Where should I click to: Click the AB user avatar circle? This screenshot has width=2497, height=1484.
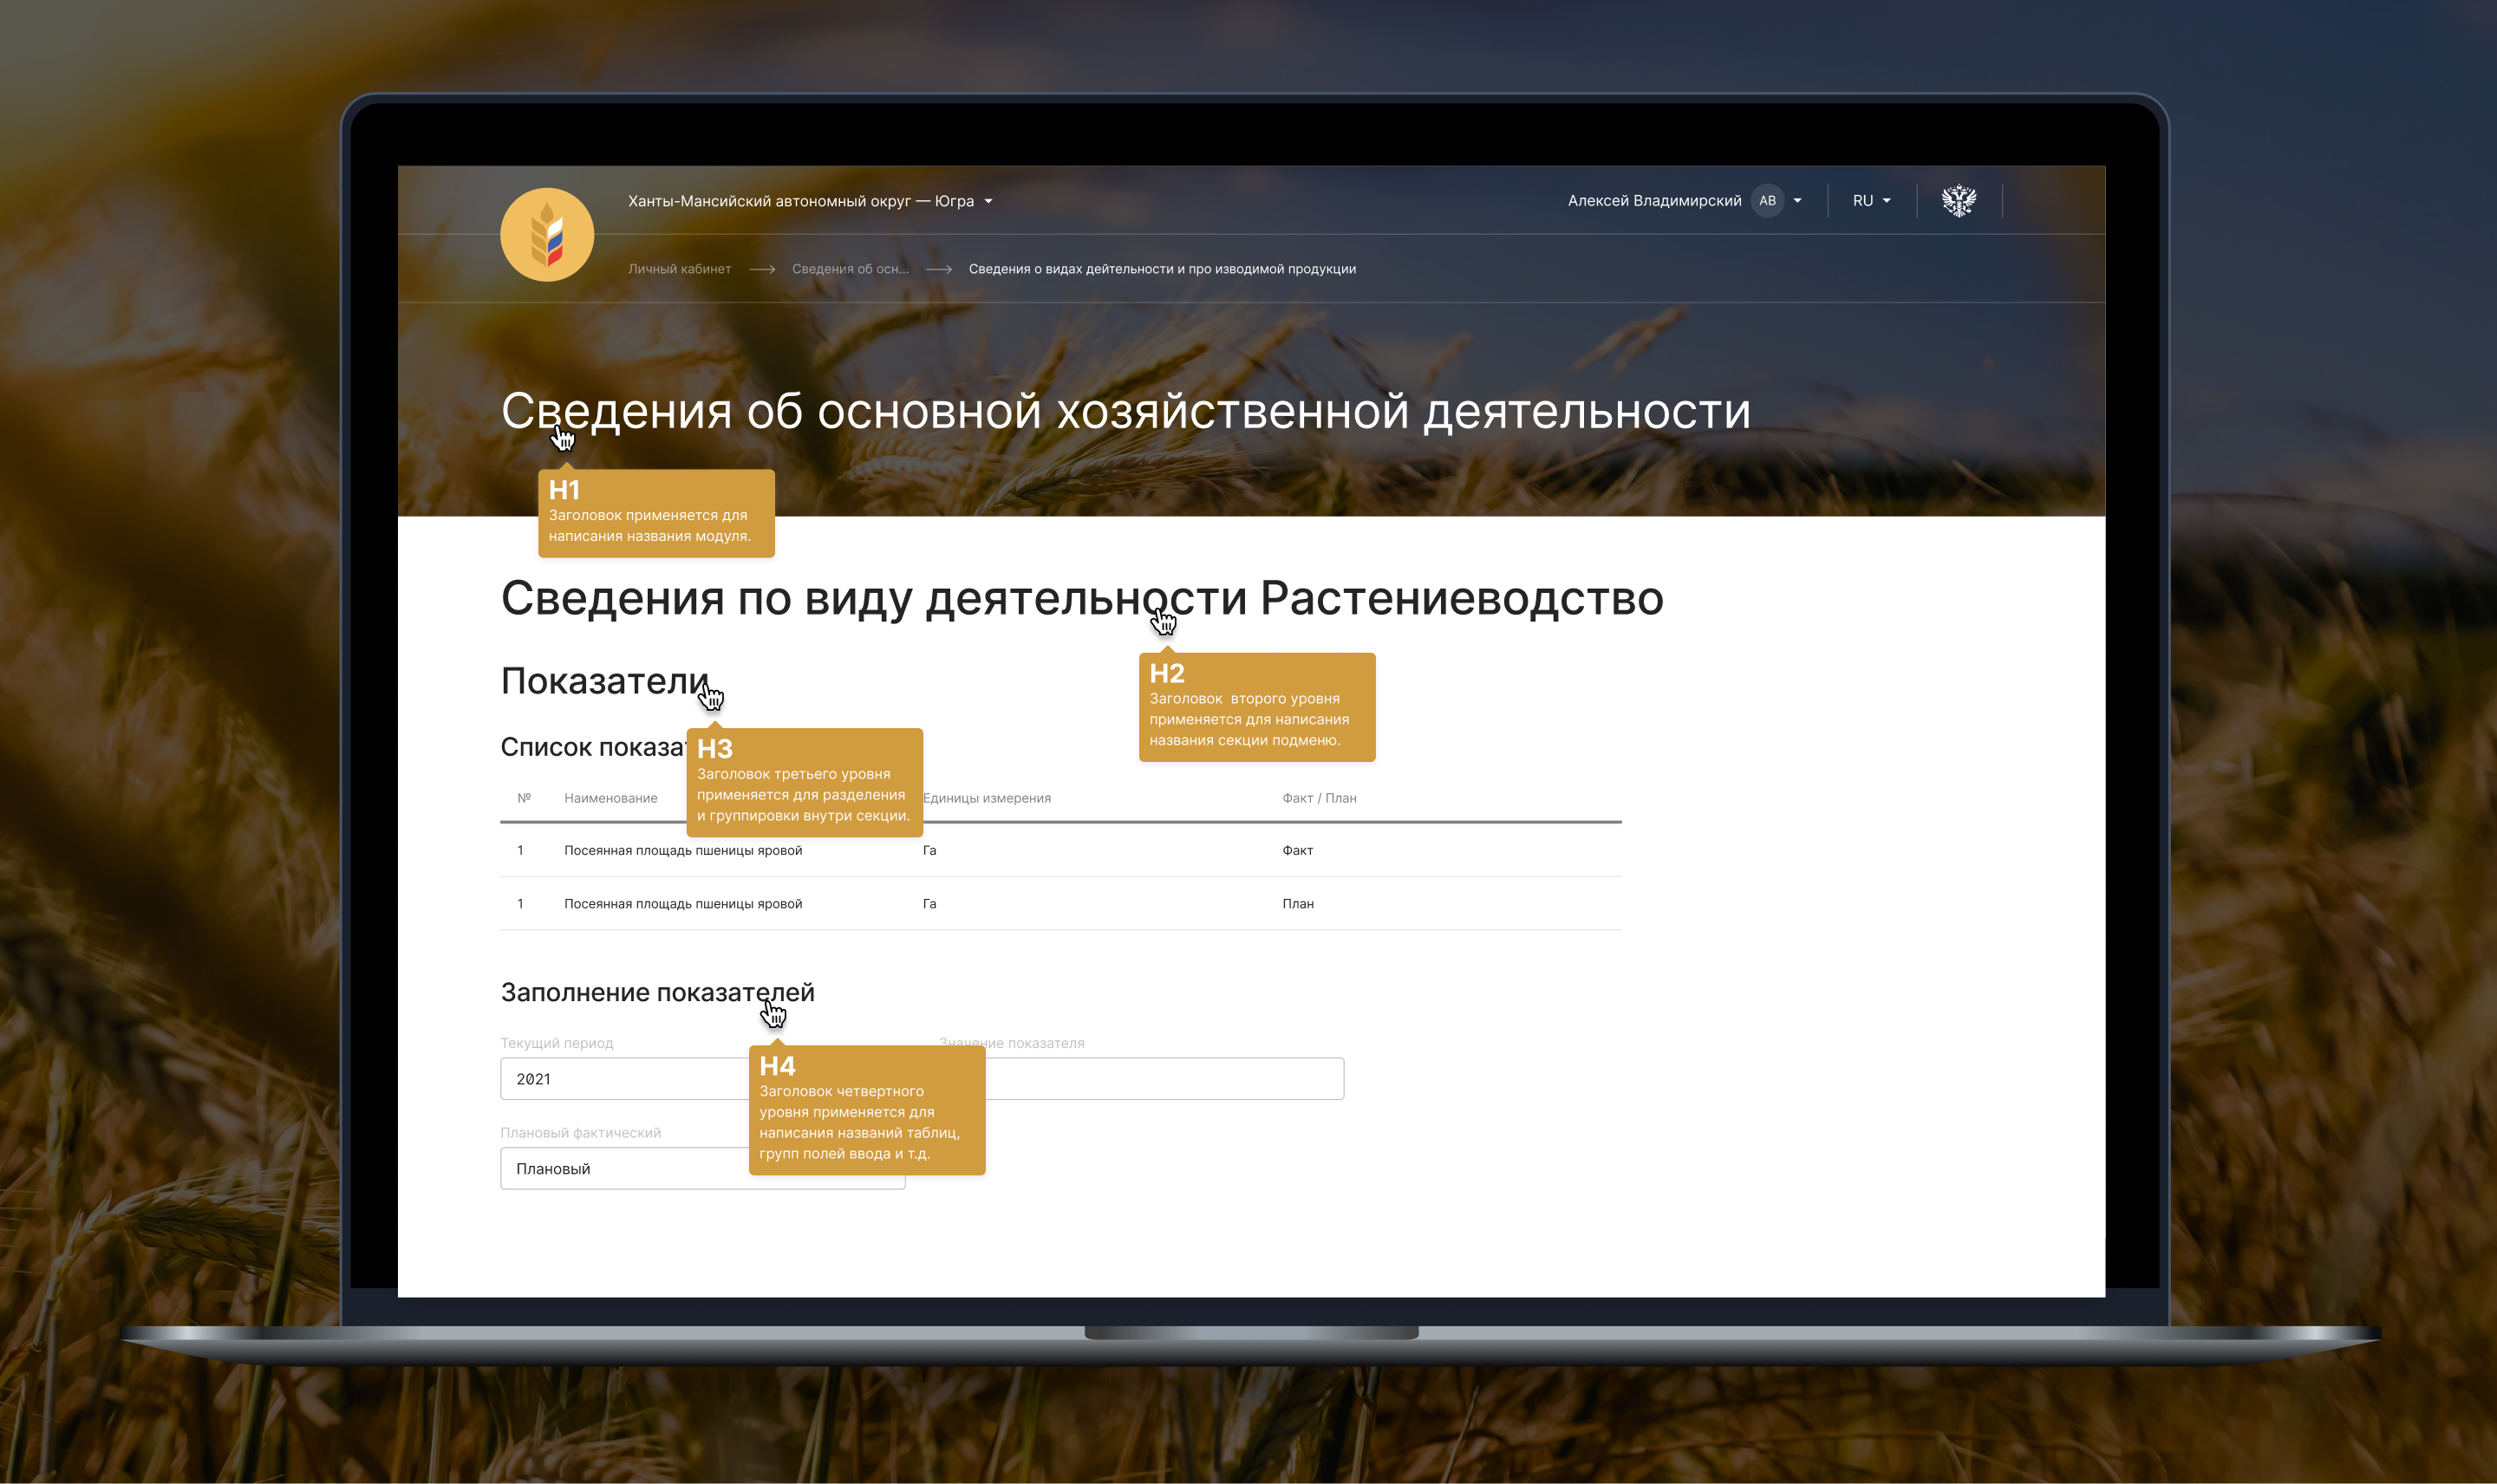click(x=1767, y=201)
